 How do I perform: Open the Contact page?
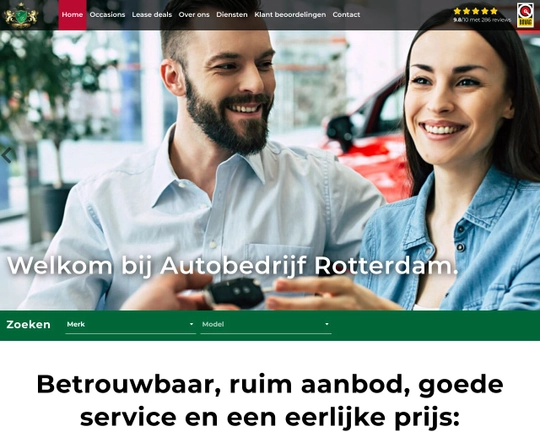346,15
